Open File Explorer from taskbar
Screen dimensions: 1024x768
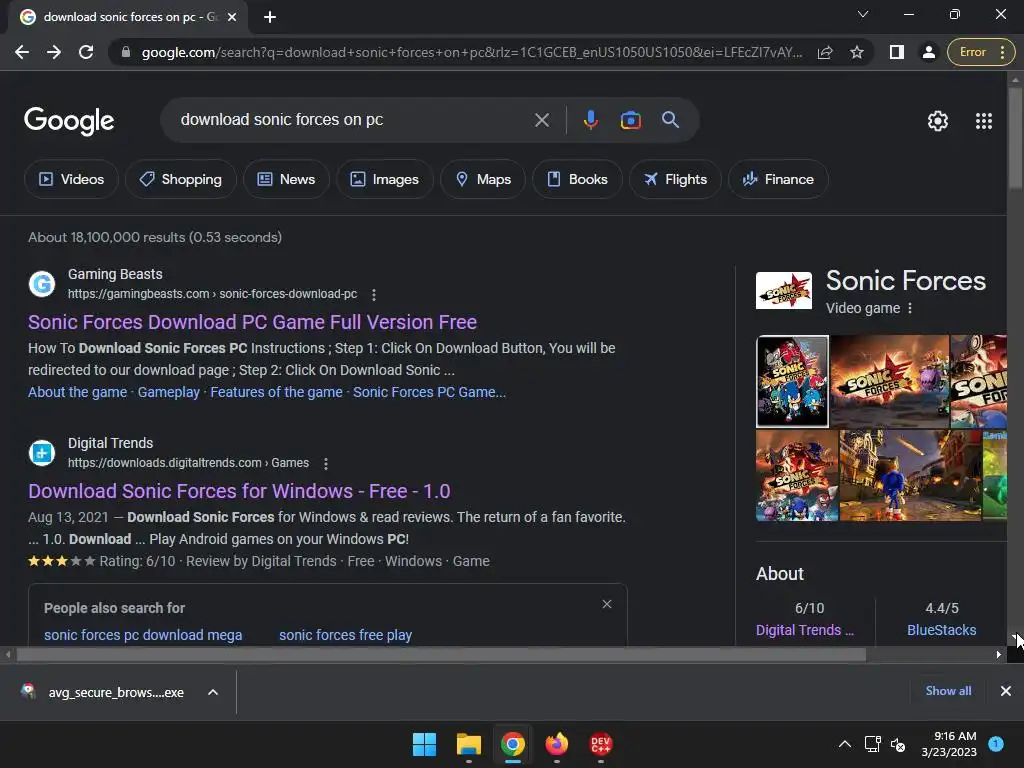click(x=469, y=744)
